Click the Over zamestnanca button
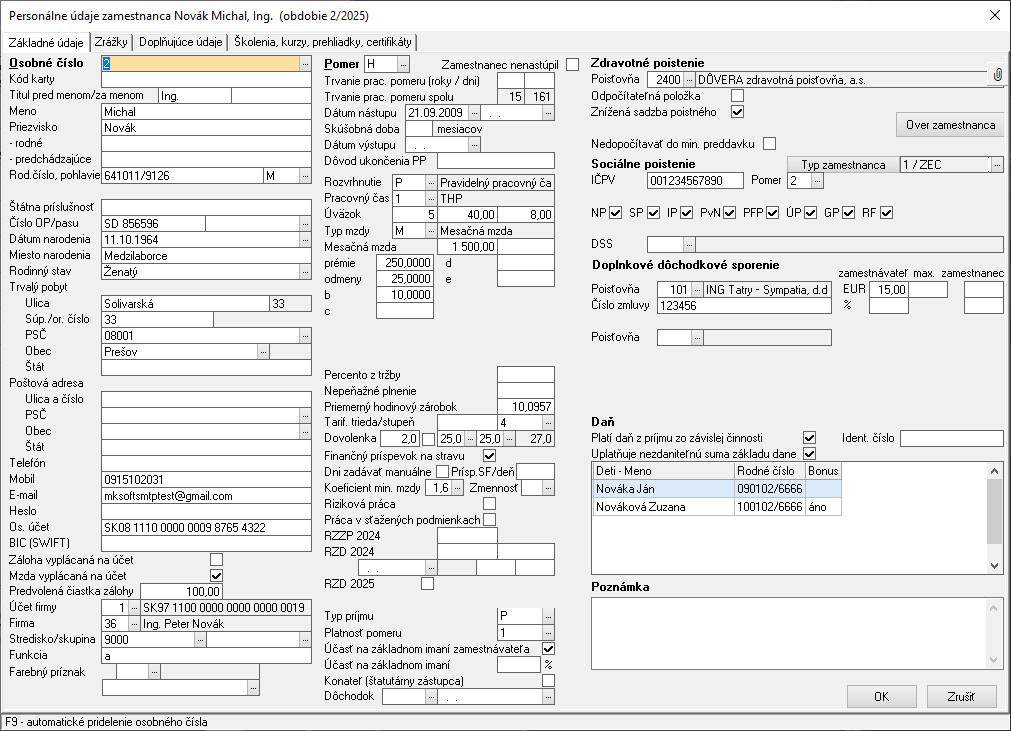The height and width of the screenshot is (731, 1011). click(949, 125)
